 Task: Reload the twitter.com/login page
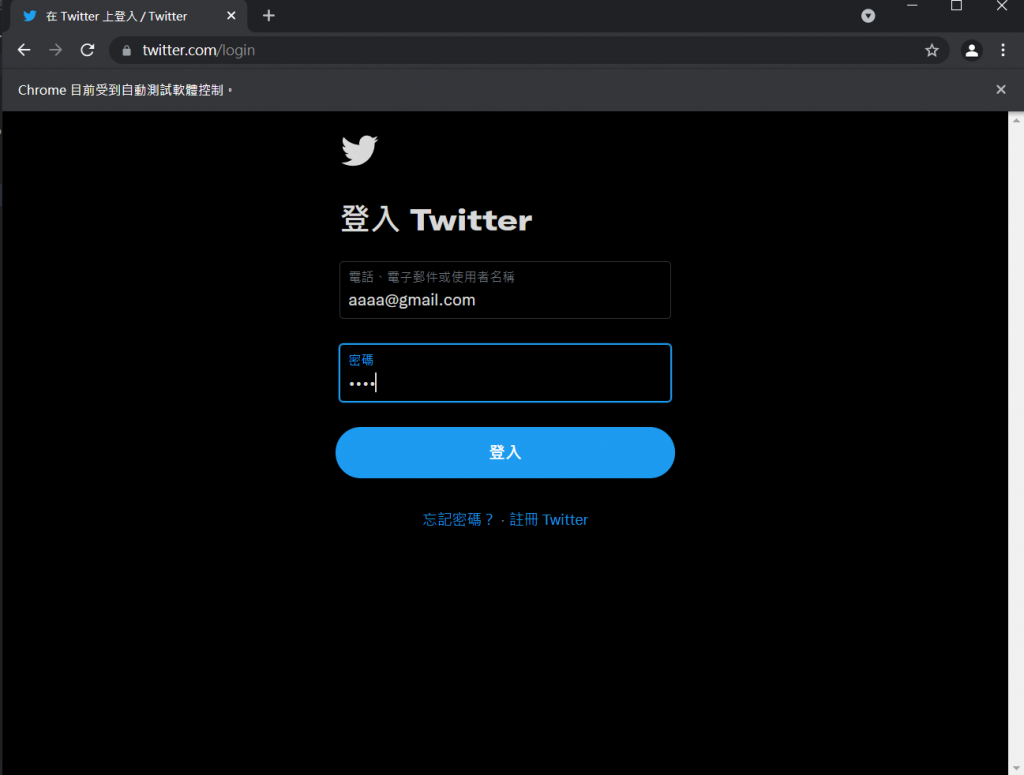click(x=88, y=50)
